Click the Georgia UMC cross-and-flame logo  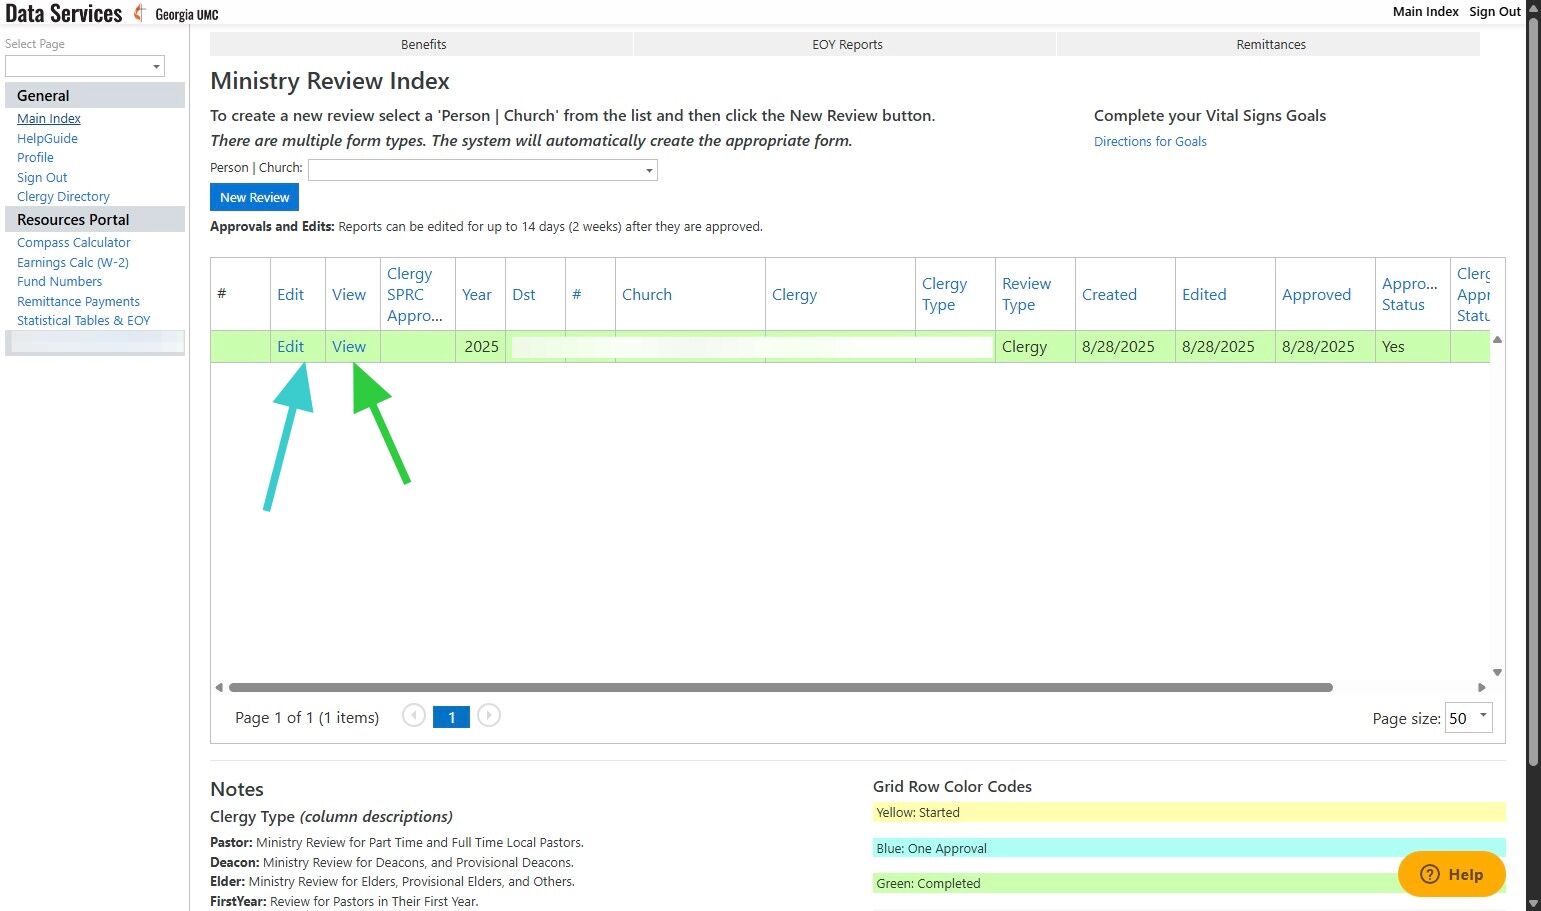[140, 13]
